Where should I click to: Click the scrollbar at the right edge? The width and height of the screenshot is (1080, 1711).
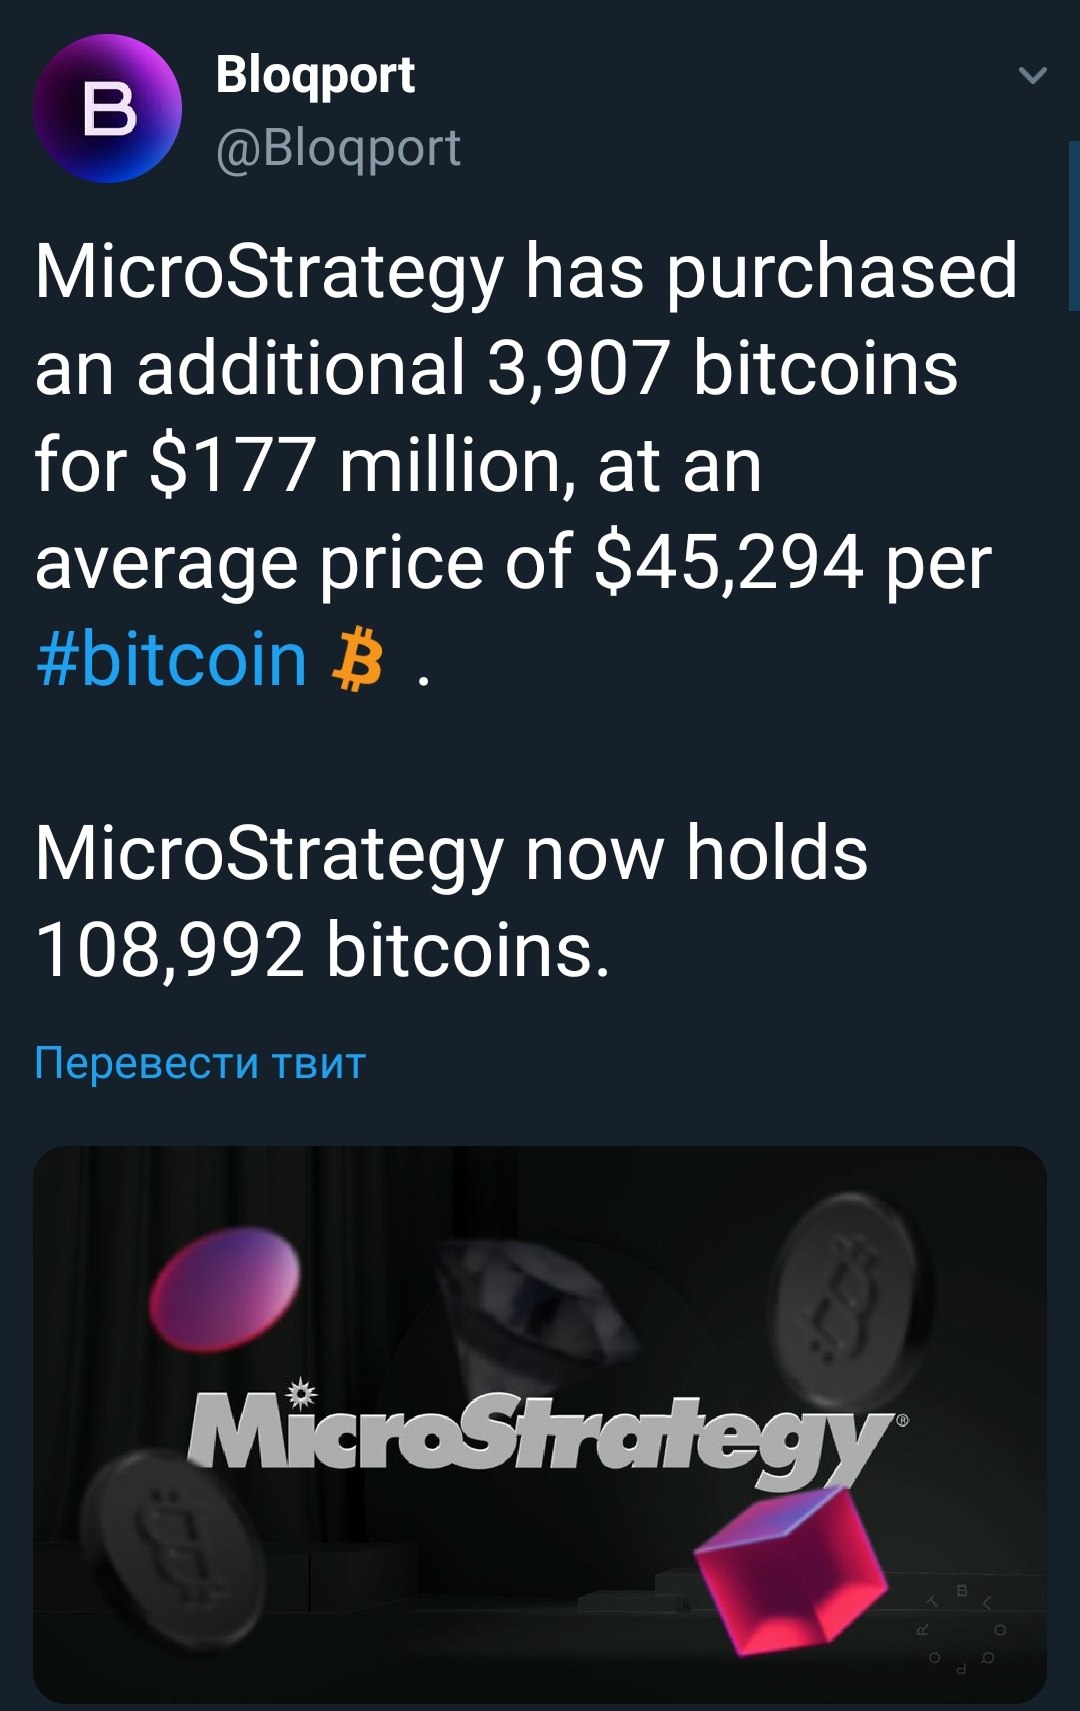click(x=1074, y=226)
